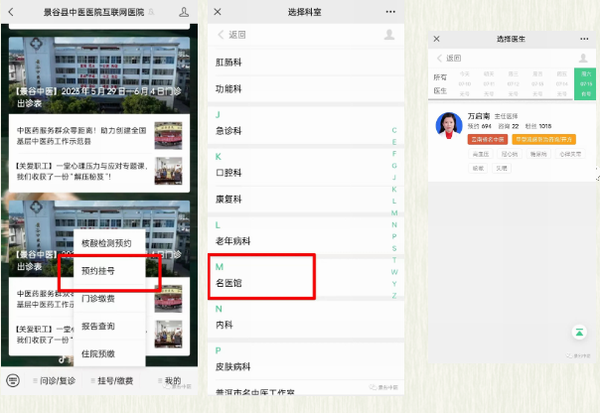This screenshot has height=413, width=600.
Task: Choose the 康复科 department
Action: pyautogui.click(x=306, y=199)
